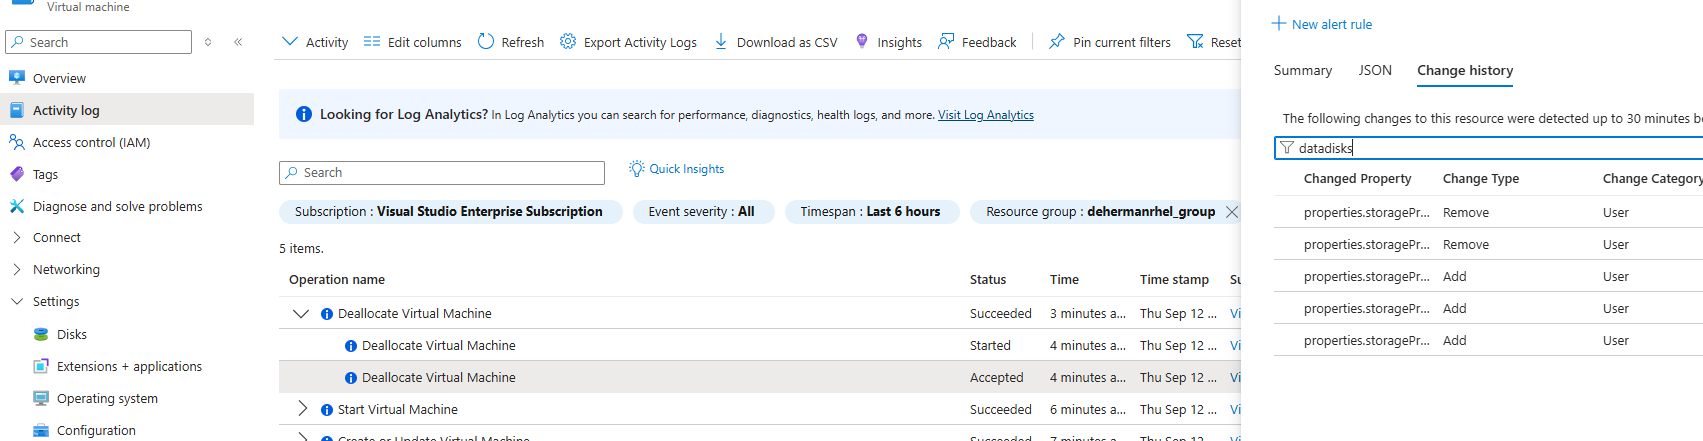Sort by the Time stamp column header
The image size is (1703, 441).
pyautogui.click(x=1174, y=280)
